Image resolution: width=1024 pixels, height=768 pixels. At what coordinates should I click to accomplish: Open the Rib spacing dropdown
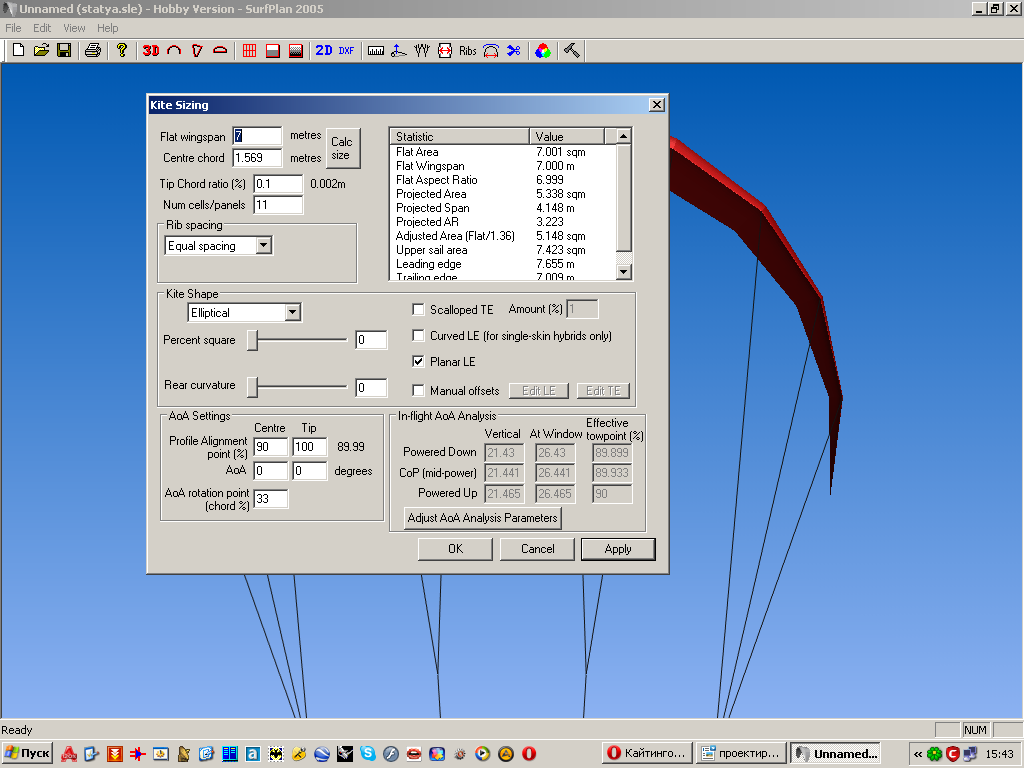(x=263, y=246)
